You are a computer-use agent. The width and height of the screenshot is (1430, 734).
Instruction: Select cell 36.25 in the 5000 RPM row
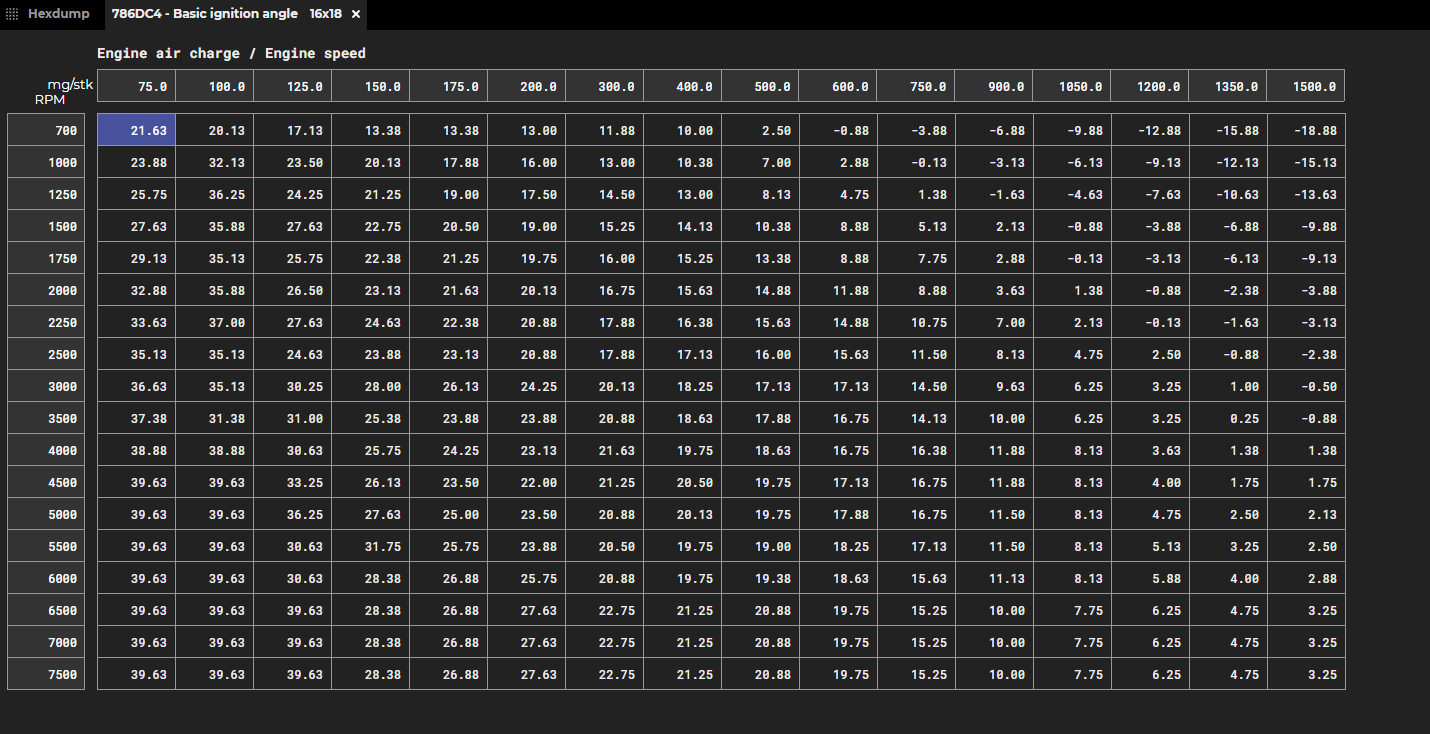click(x=292, y=514)
